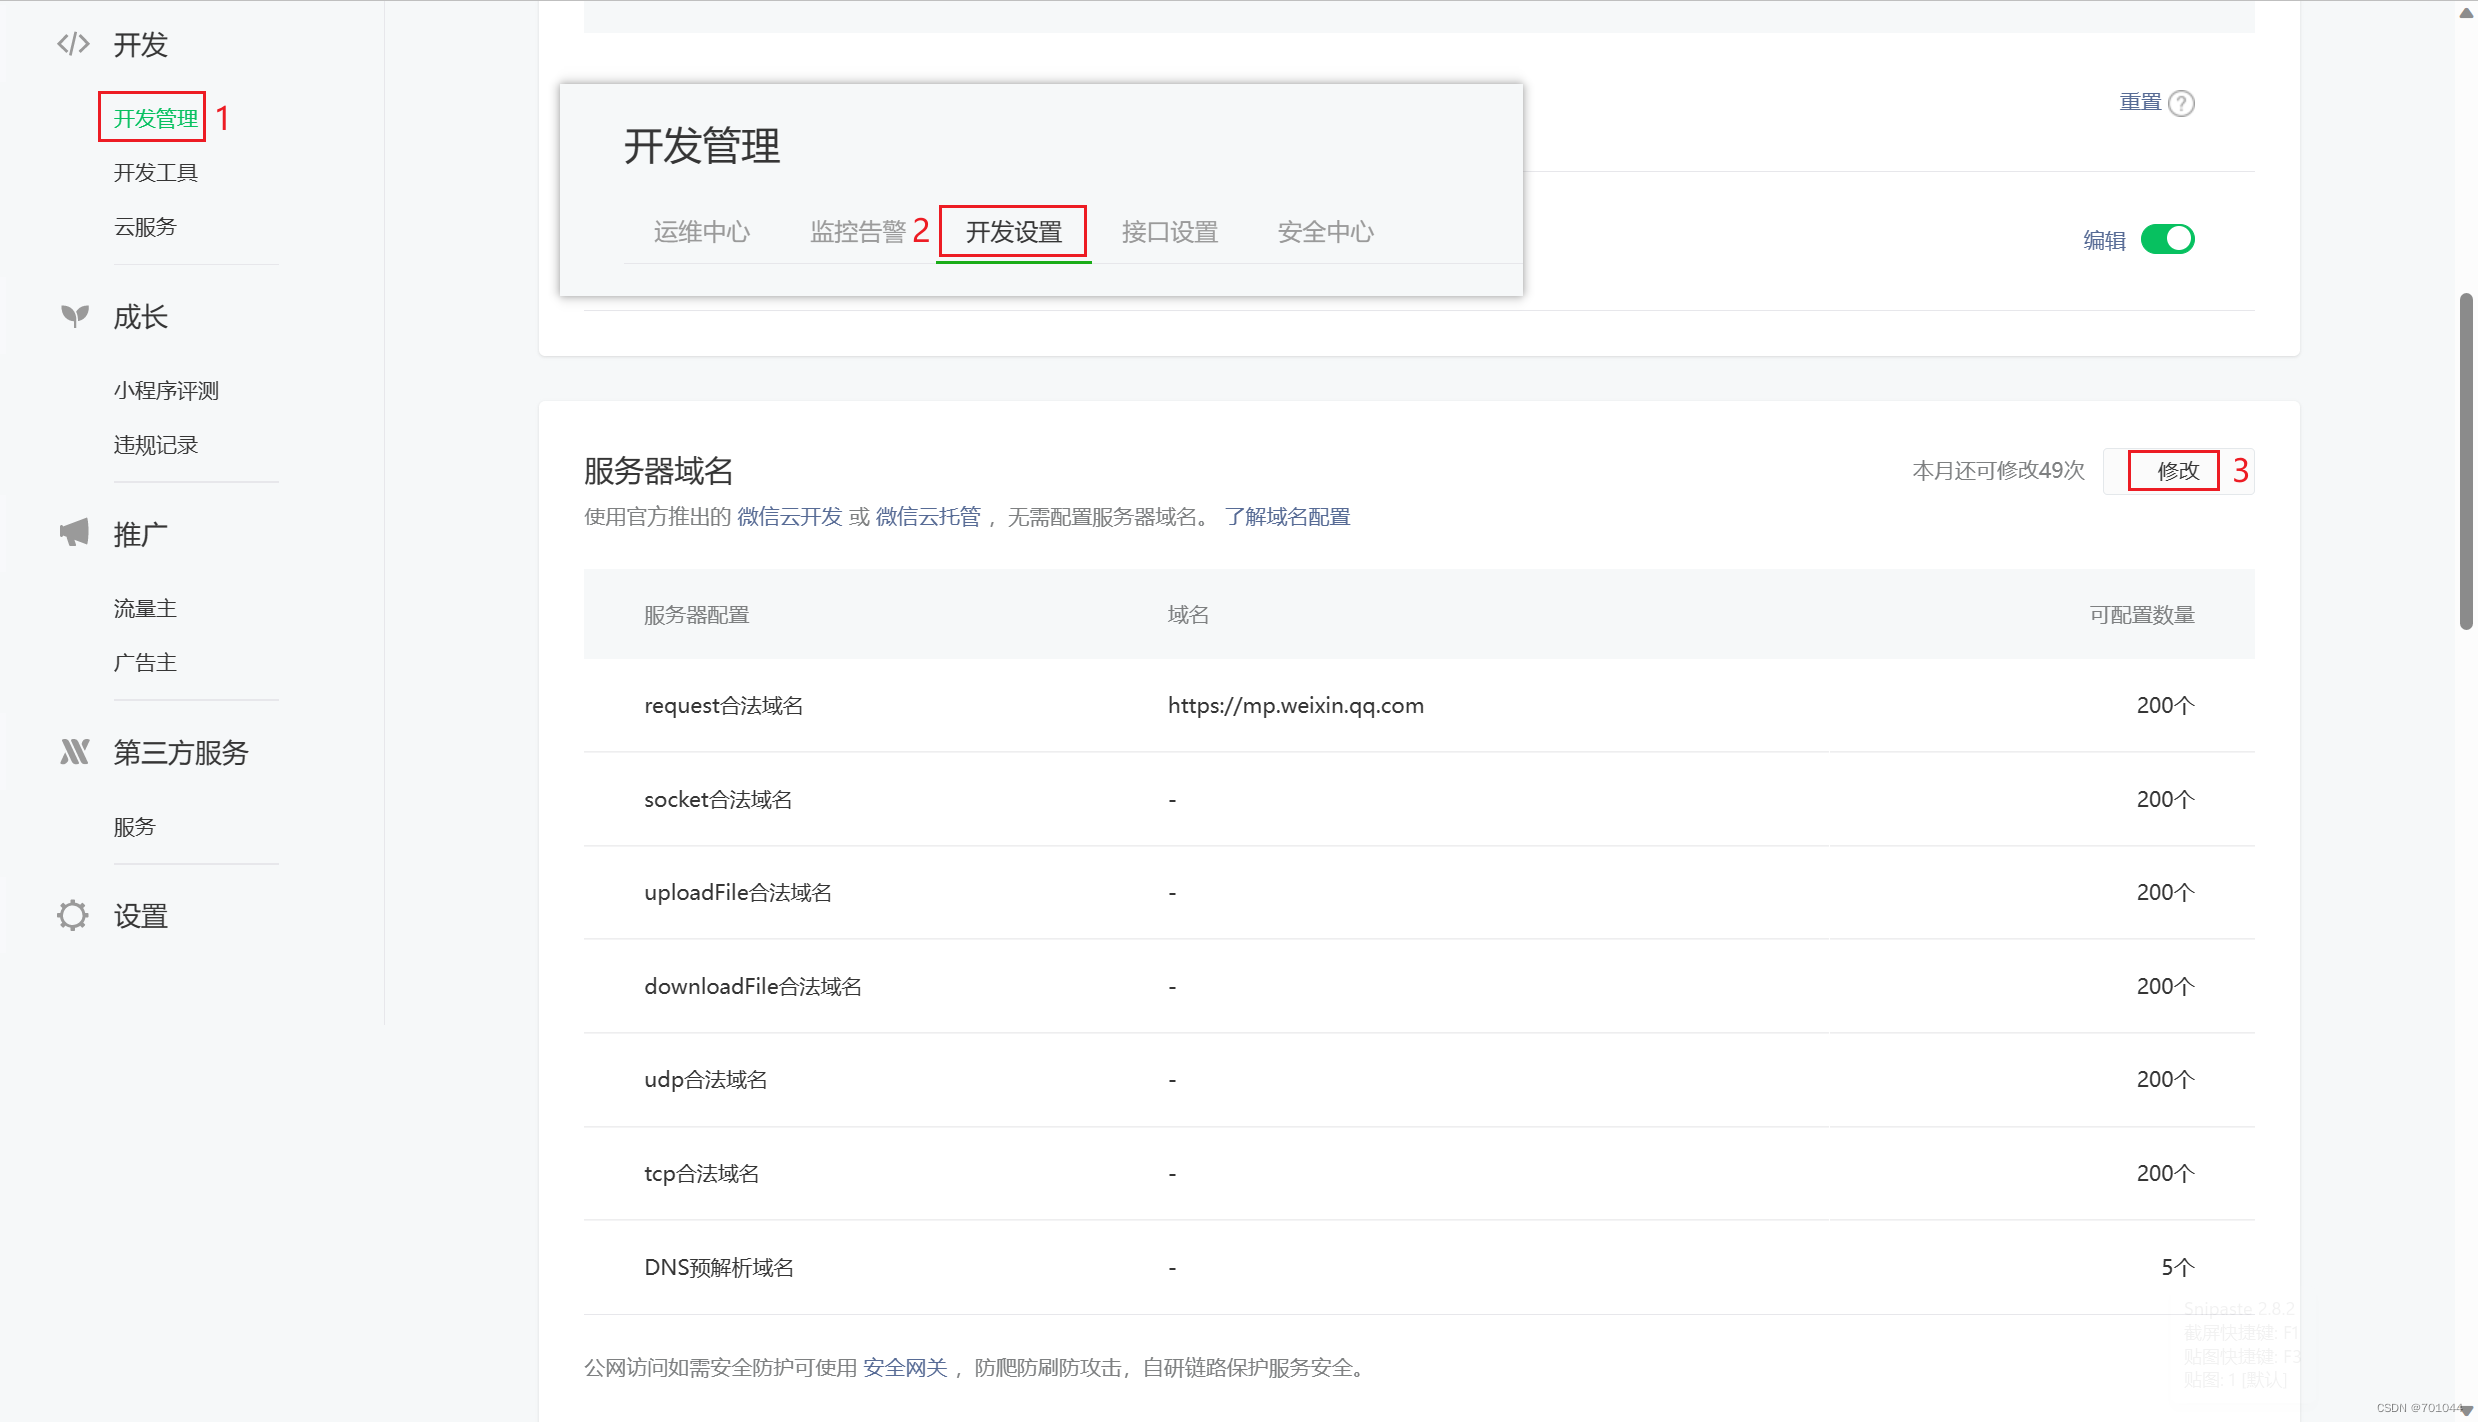Click the downloadFile合法域名 row label

pyautogui.click(x=752, y=986)
